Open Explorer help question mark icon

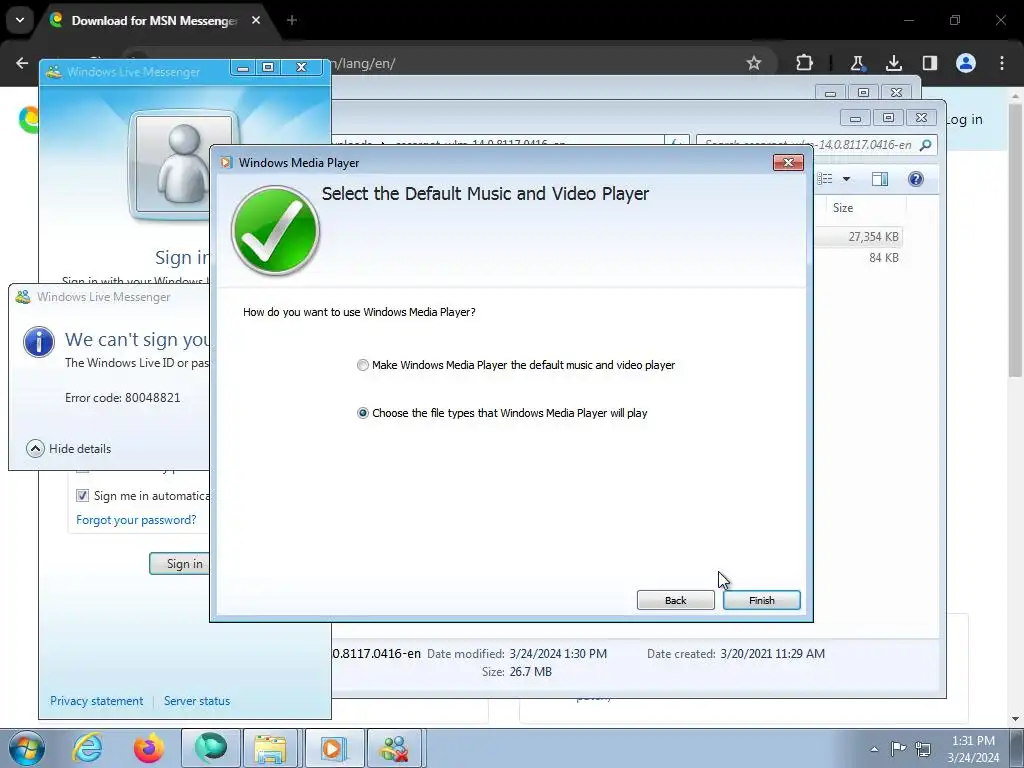pyautogui.click(x=916, y=179)
